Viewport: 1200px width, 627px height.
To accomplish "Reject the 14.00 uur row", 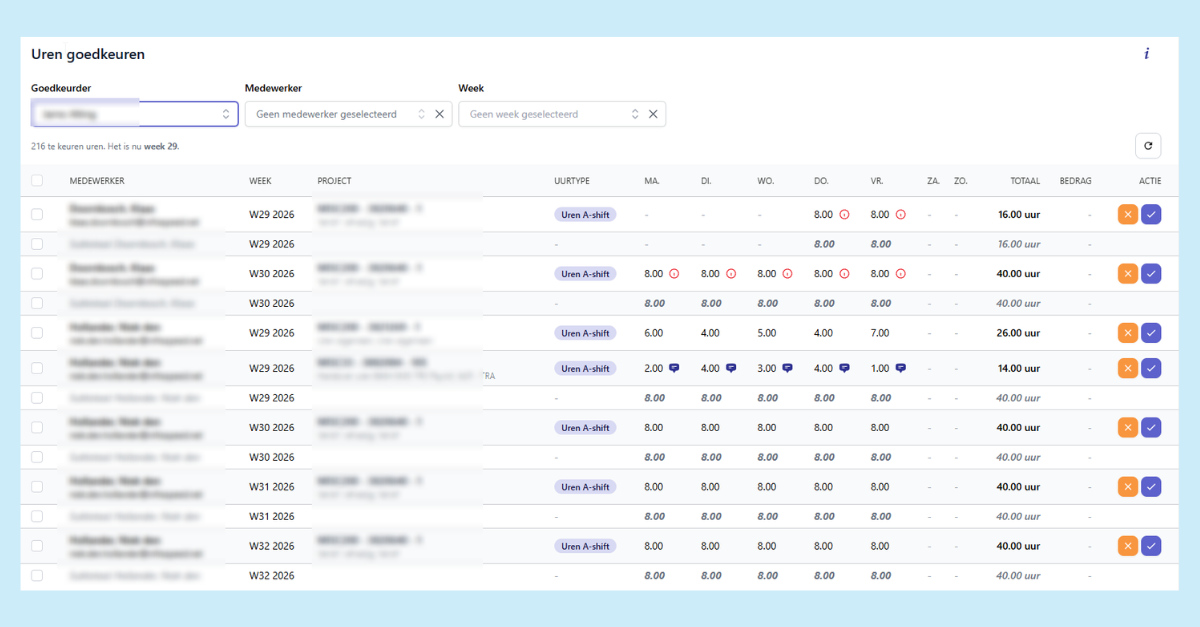I will pos(1128,368).
